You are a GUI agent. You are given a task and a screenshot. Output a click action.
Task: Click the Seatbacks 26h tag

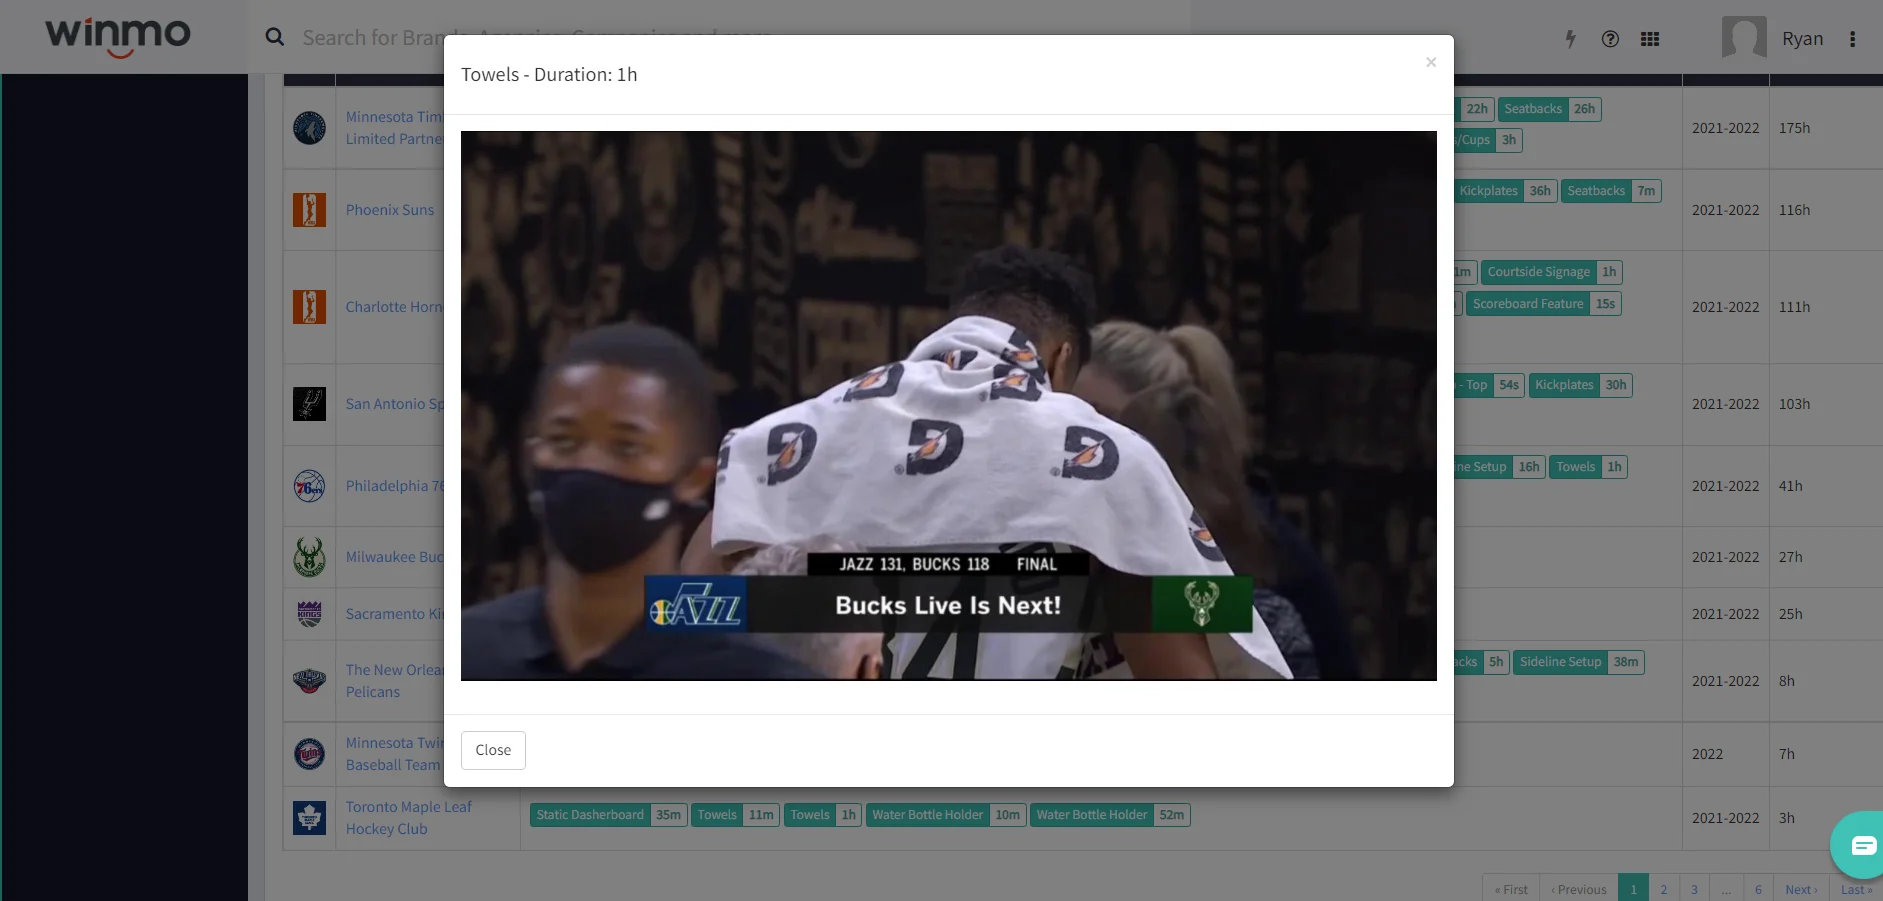point(1549,109)
